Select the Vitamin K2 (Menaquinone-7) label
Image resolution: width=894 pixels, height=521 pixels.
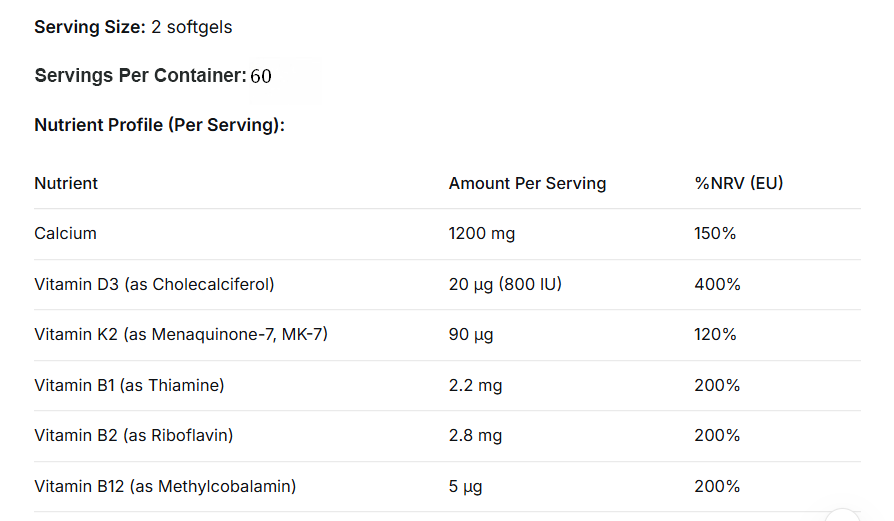tap(181, 335)
